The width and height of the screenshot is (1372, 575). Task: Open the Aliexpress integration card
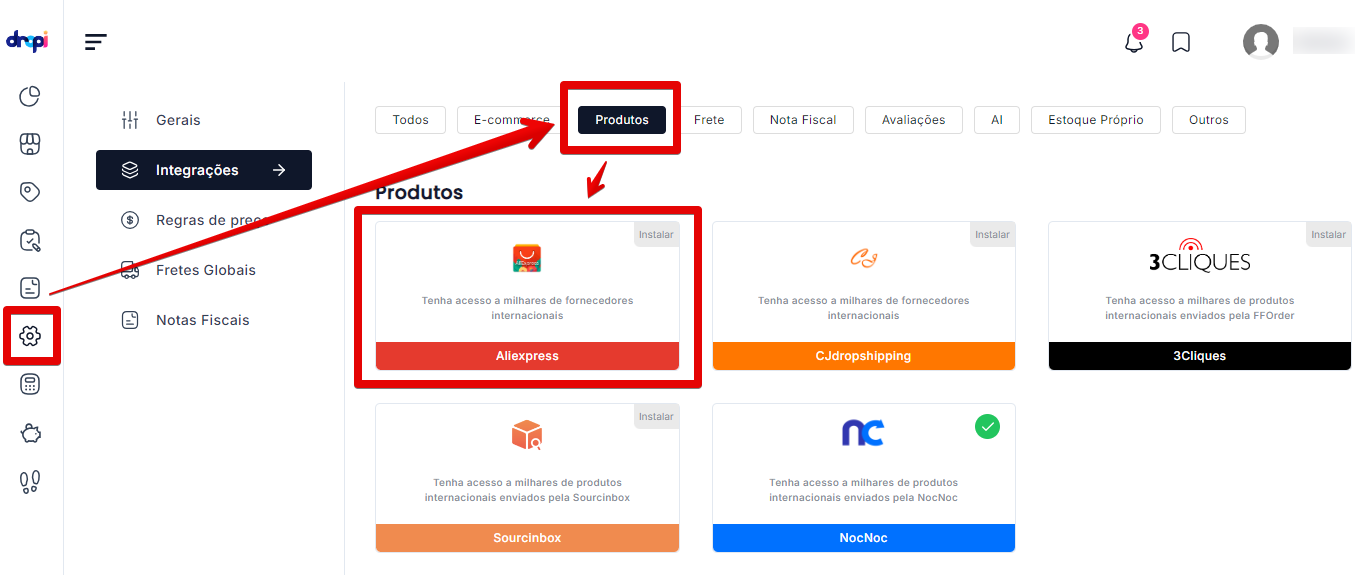pos(527,296)
